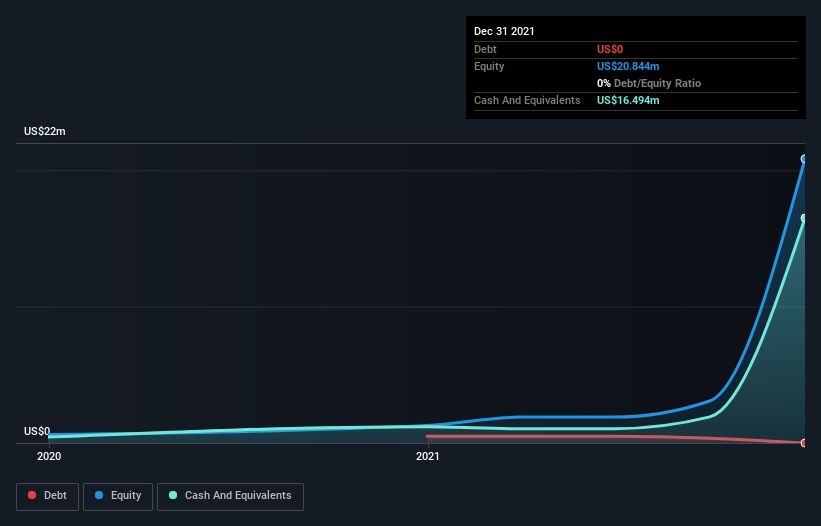
Task: Select the Cash endpoint marker on chart
Action: pyautogui.click(x=804, y=218)
